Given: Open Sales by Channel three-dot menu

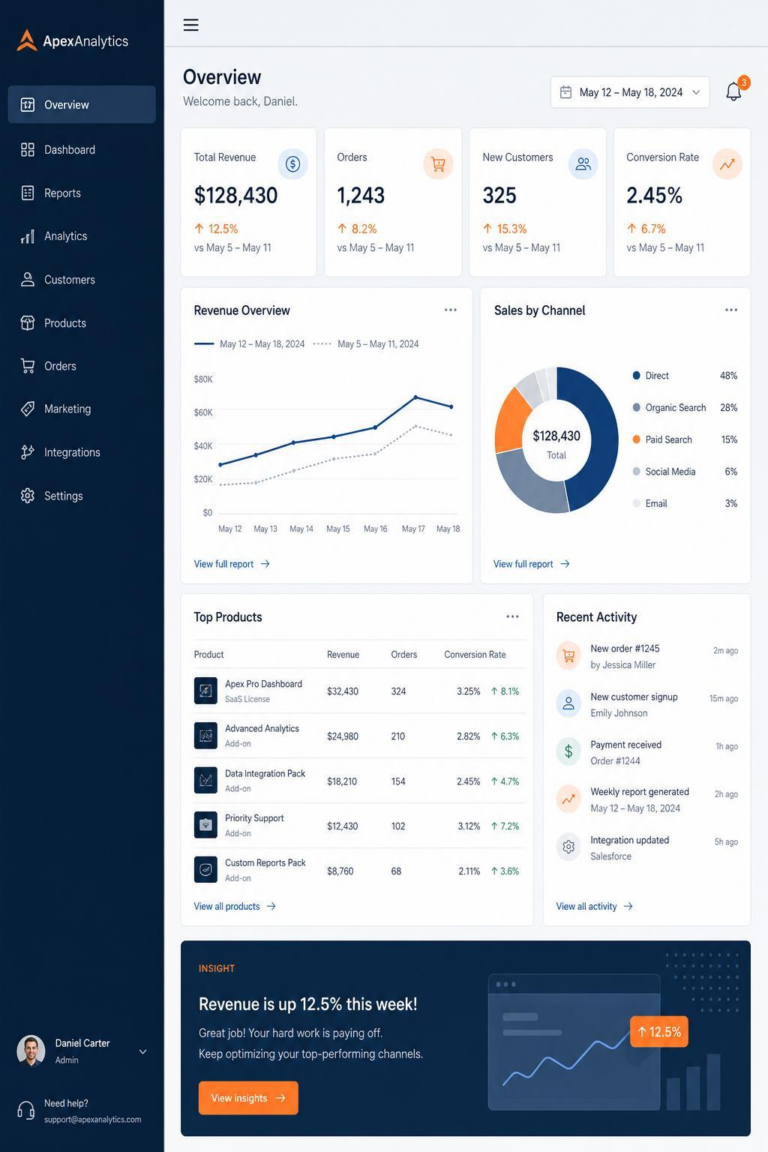Looking at the screenshot, I should (731, 310).
